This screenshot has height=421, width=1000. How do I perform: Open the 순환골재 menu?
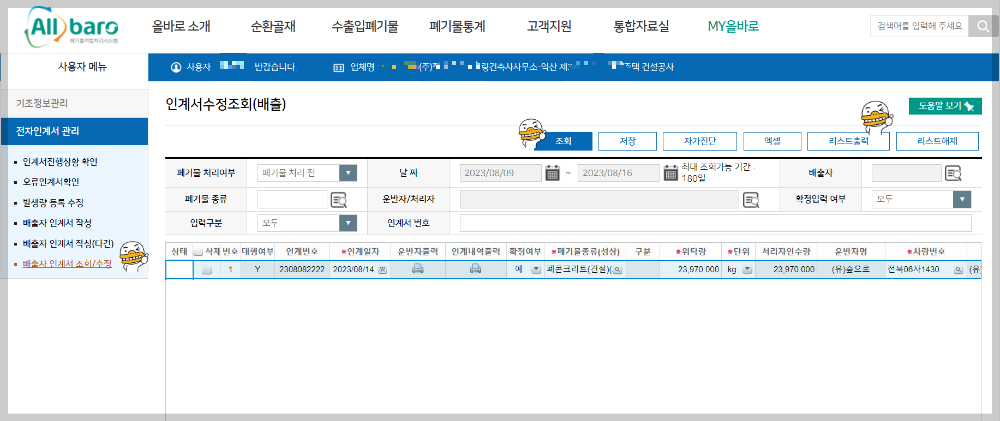pos(274,27)
